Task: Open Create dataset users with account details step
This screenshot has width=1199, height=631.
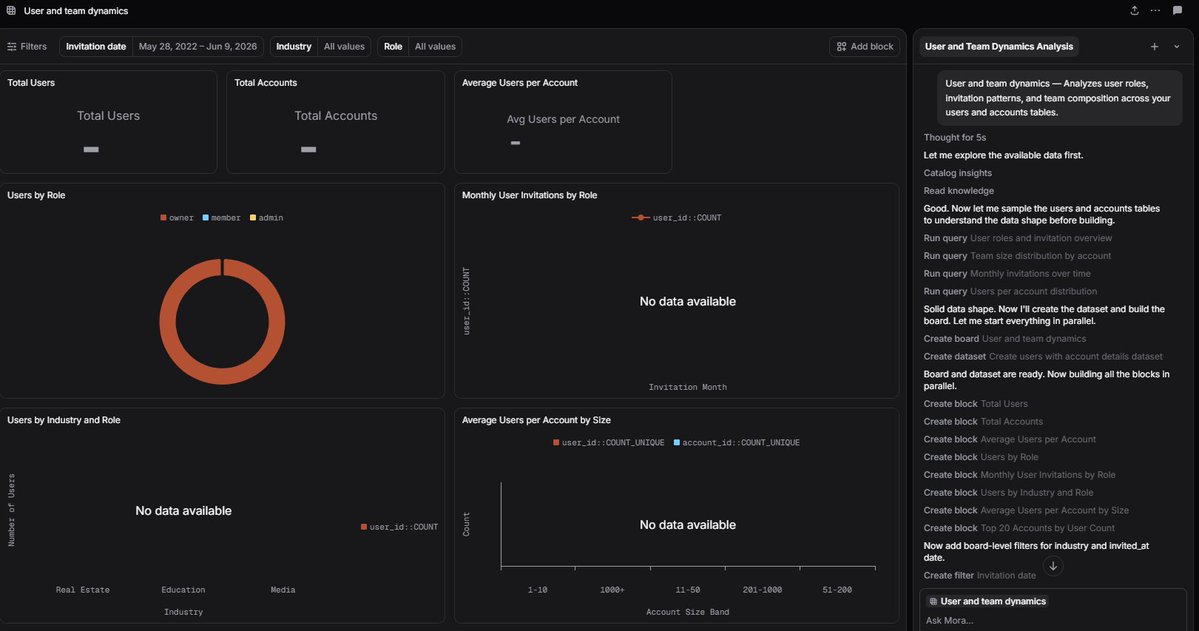Action: pyautogui.click(x=1043, y=356)
